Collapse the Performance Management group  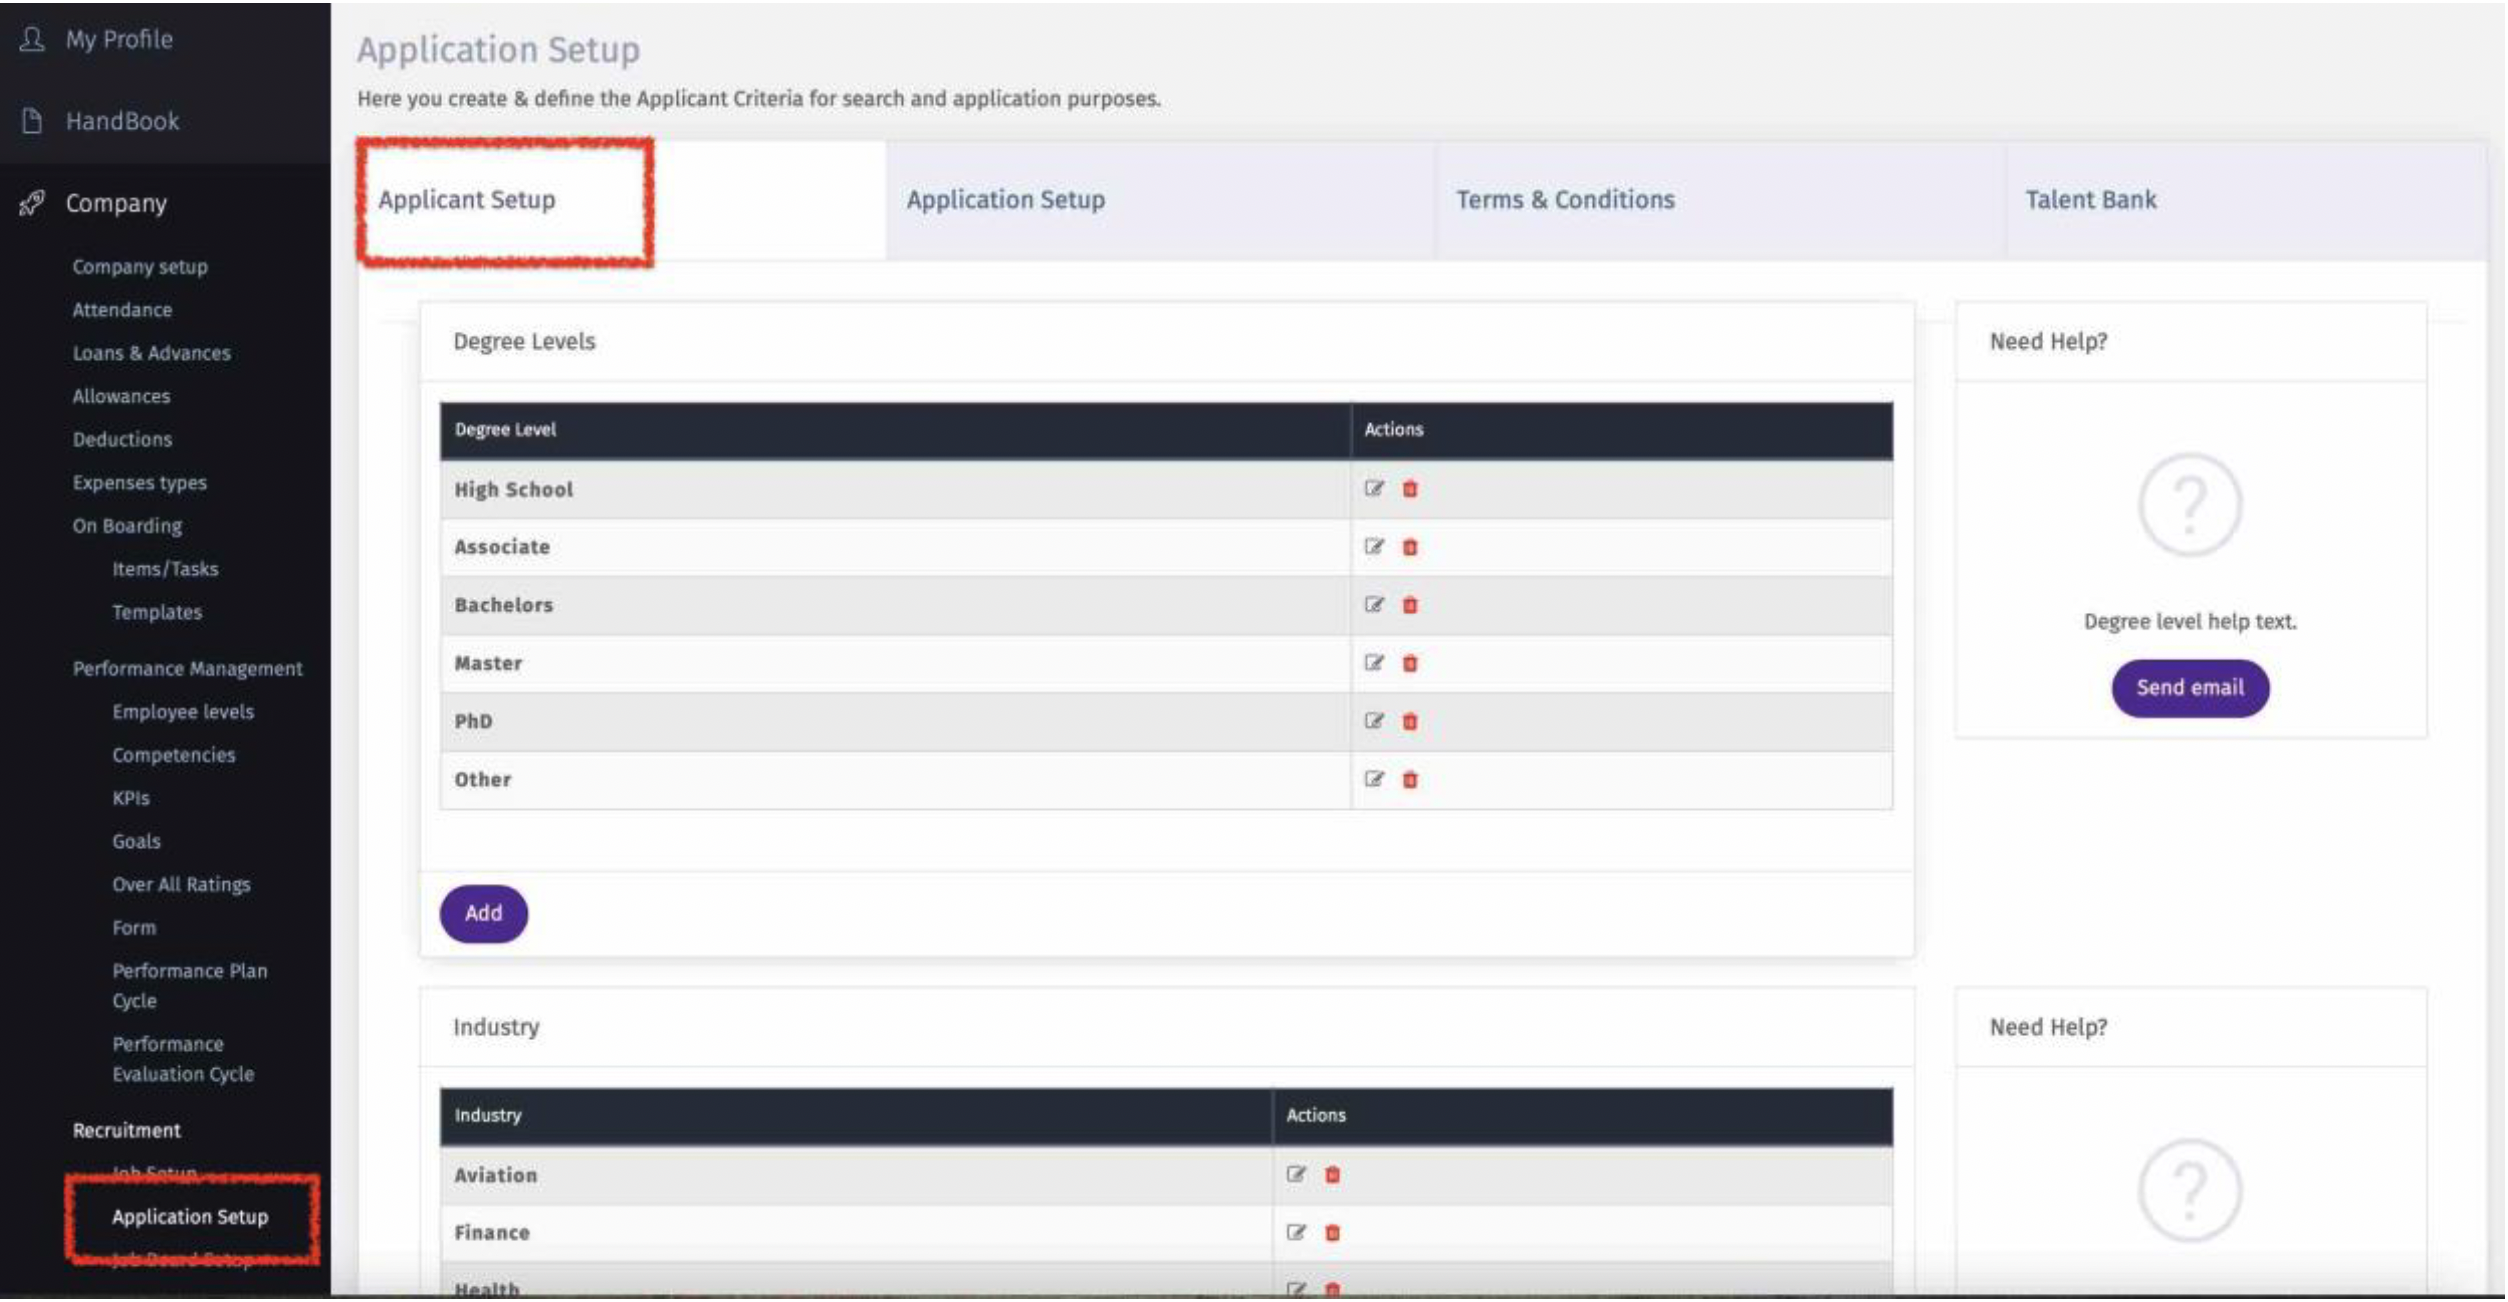tap(187, 669)
